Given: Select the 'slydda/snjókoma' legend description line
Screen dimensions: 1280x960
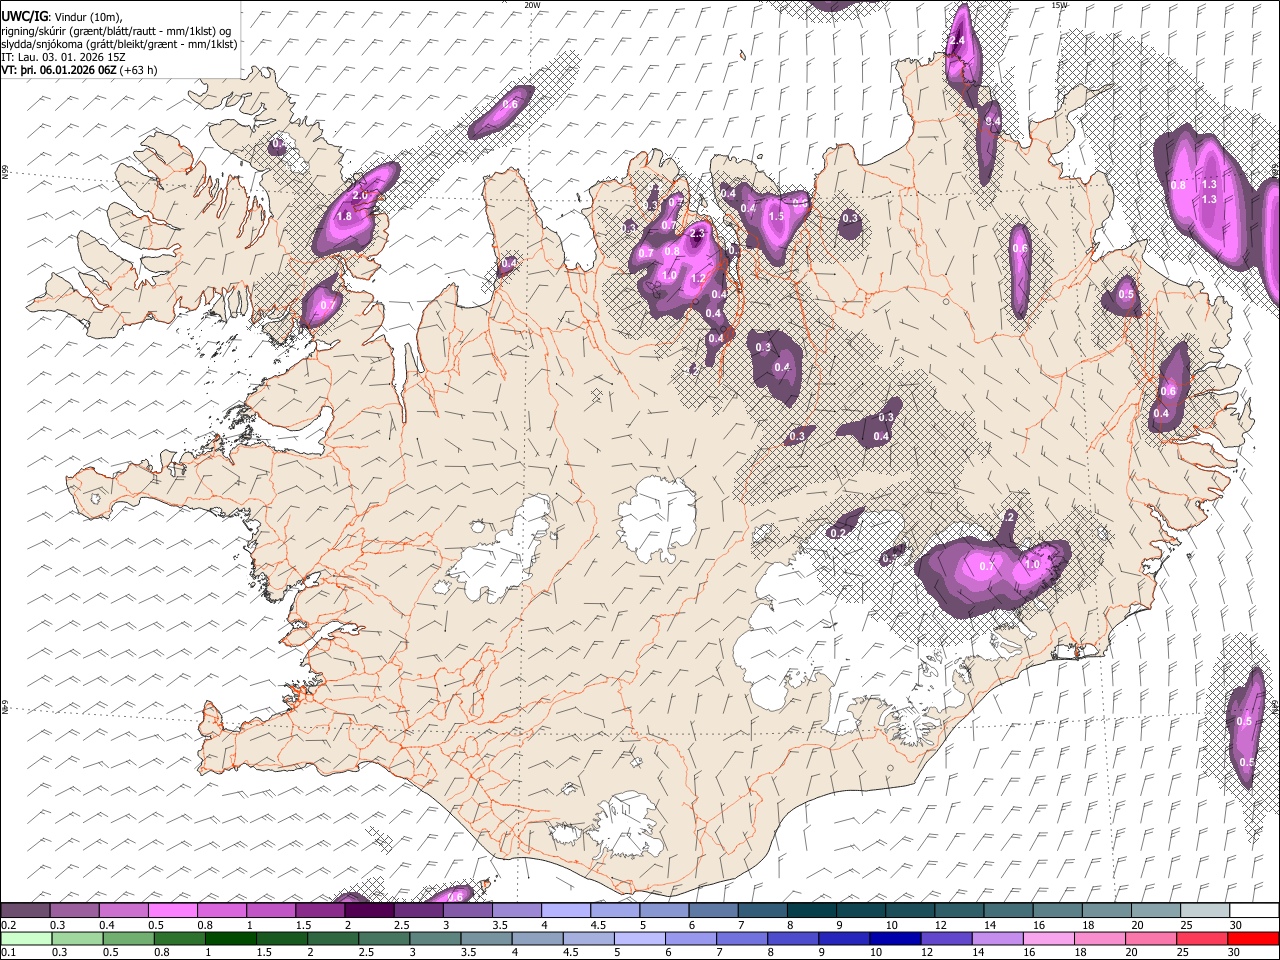Looking at the screenshot, I should pyautogui.click(x=119, y=44).
